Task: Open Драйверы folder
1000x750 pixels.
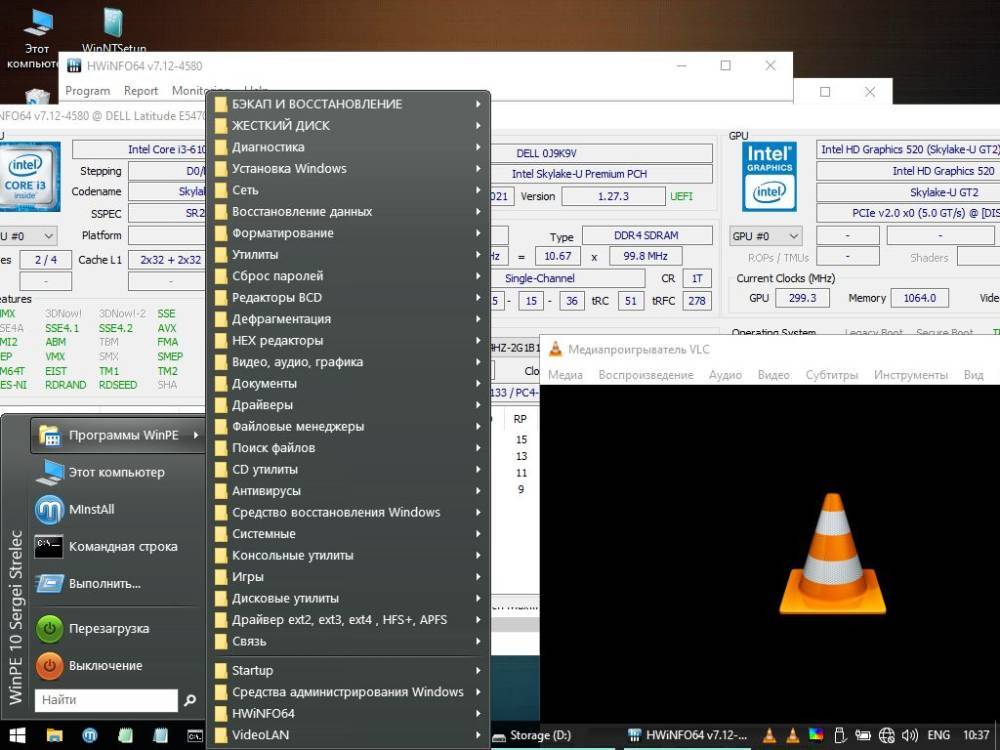Action: pos(348,405)
